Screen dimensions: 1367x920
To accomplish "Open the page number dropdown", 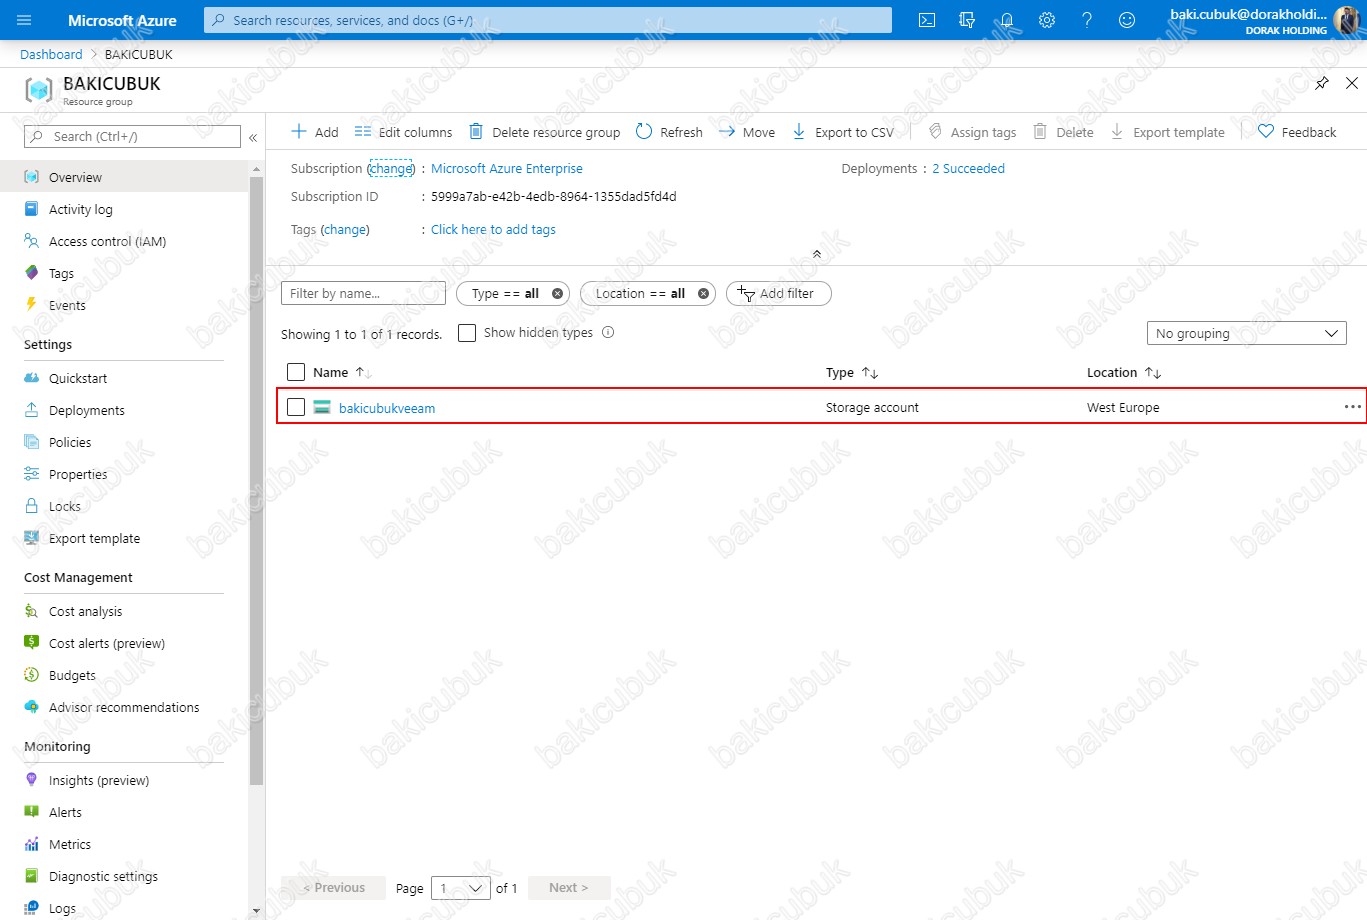I will pos(461,888).
